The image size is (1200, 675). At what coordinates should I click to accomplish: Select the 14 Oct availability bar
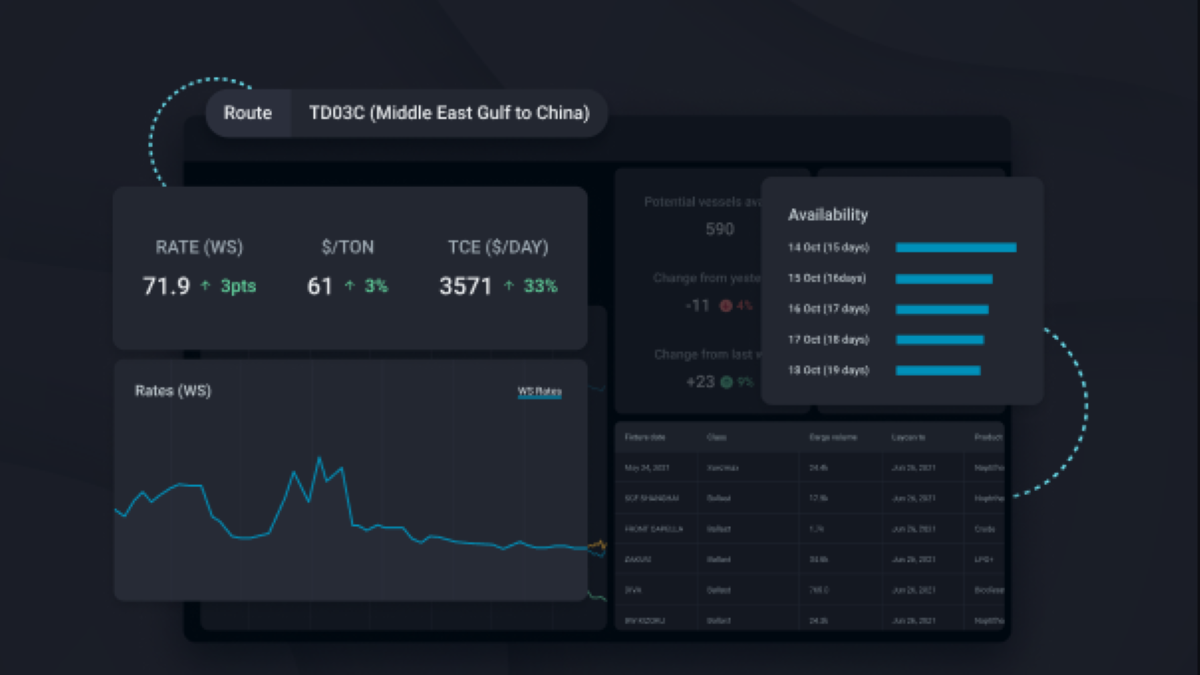(x=956, y=247)
